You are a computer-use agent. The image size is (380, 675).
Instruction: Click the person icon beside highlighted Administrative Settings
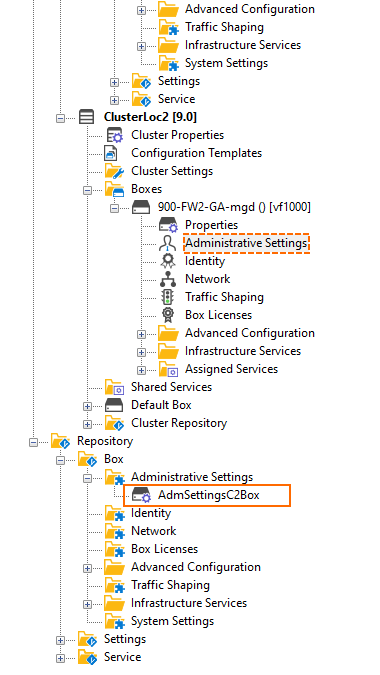tap(167, 243)
